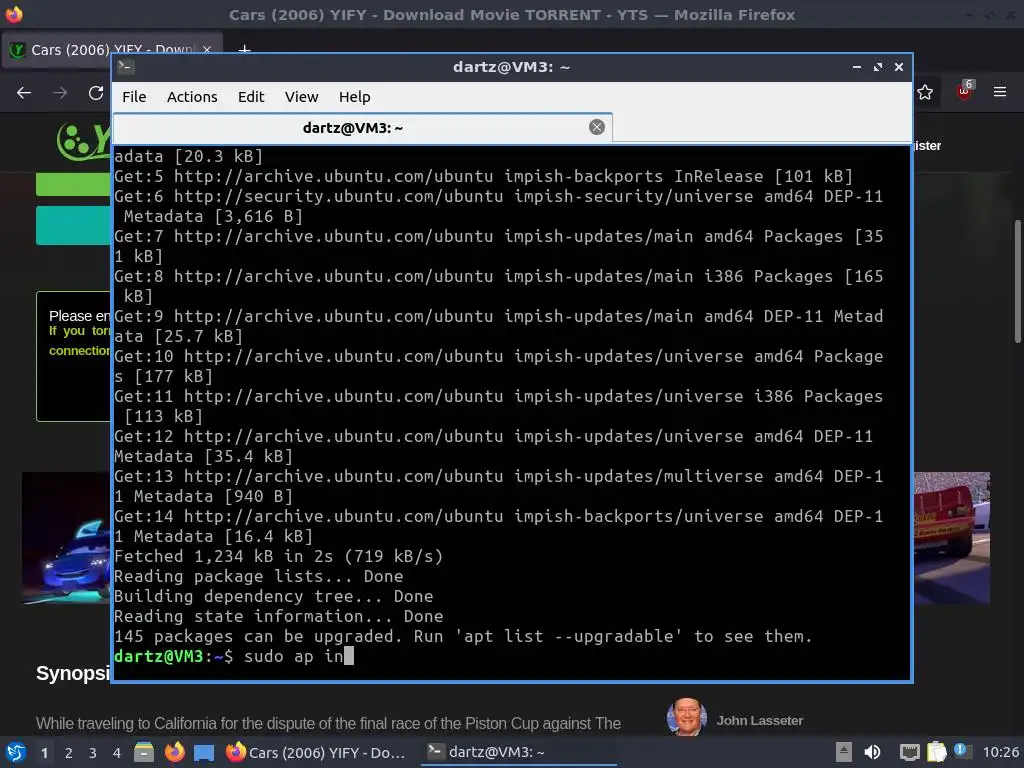1024x768 pixels.
Task: Click 'Building dependency tree... Done' text
Action: (x=274, y=596)
